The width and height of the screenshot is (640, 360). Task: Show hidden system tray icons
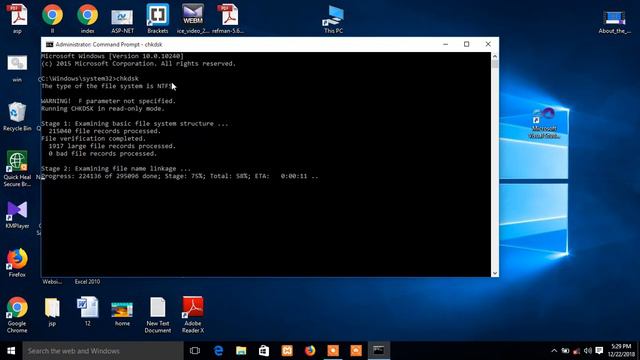coord(554,351)
